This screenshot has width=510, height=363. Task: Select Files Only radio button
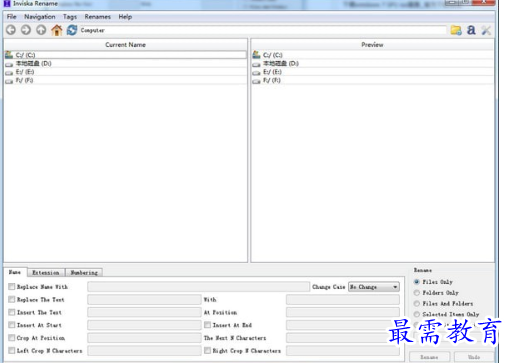coord(417,282)
